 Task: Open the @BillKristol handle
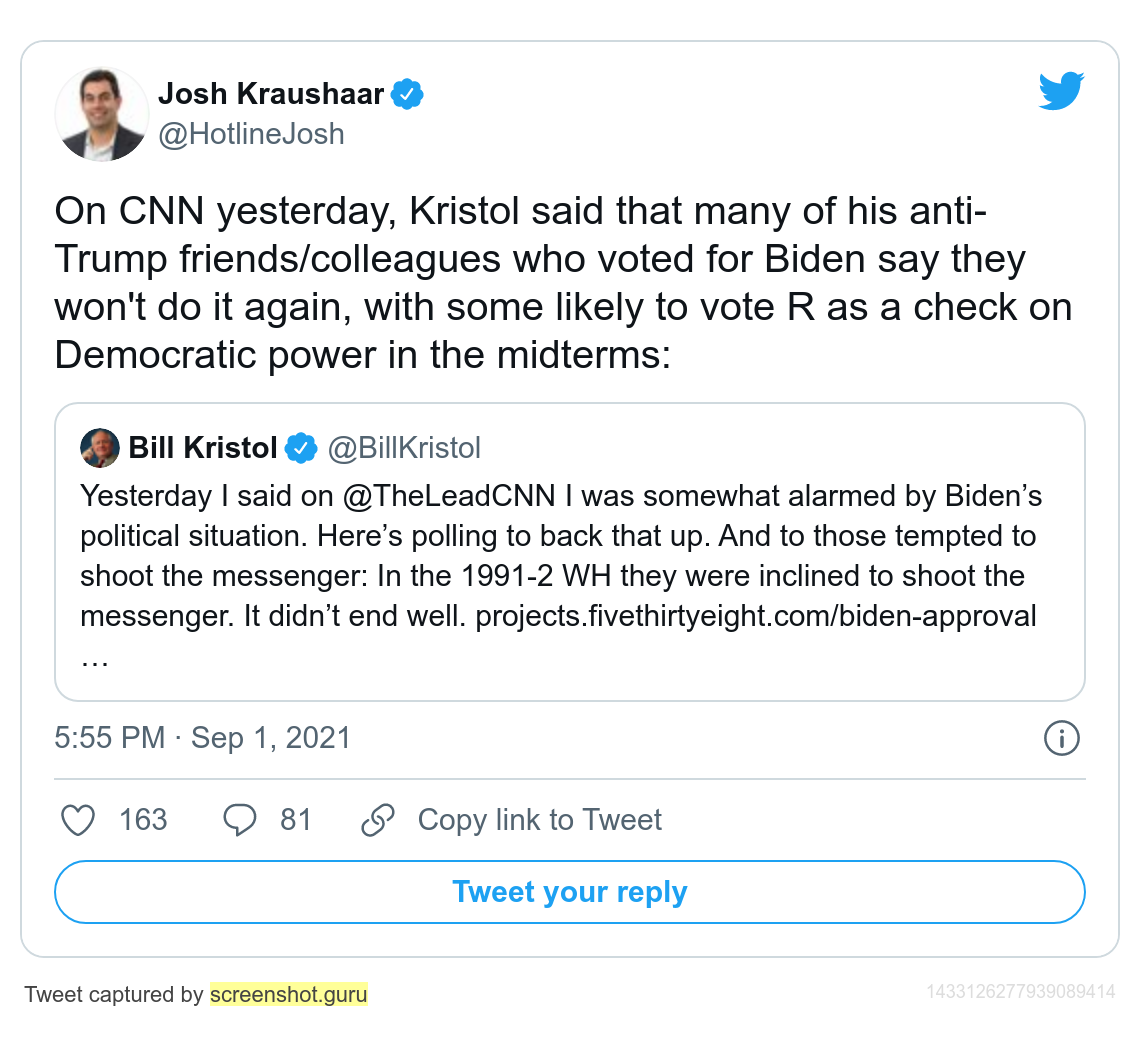(x=404, y=448)
